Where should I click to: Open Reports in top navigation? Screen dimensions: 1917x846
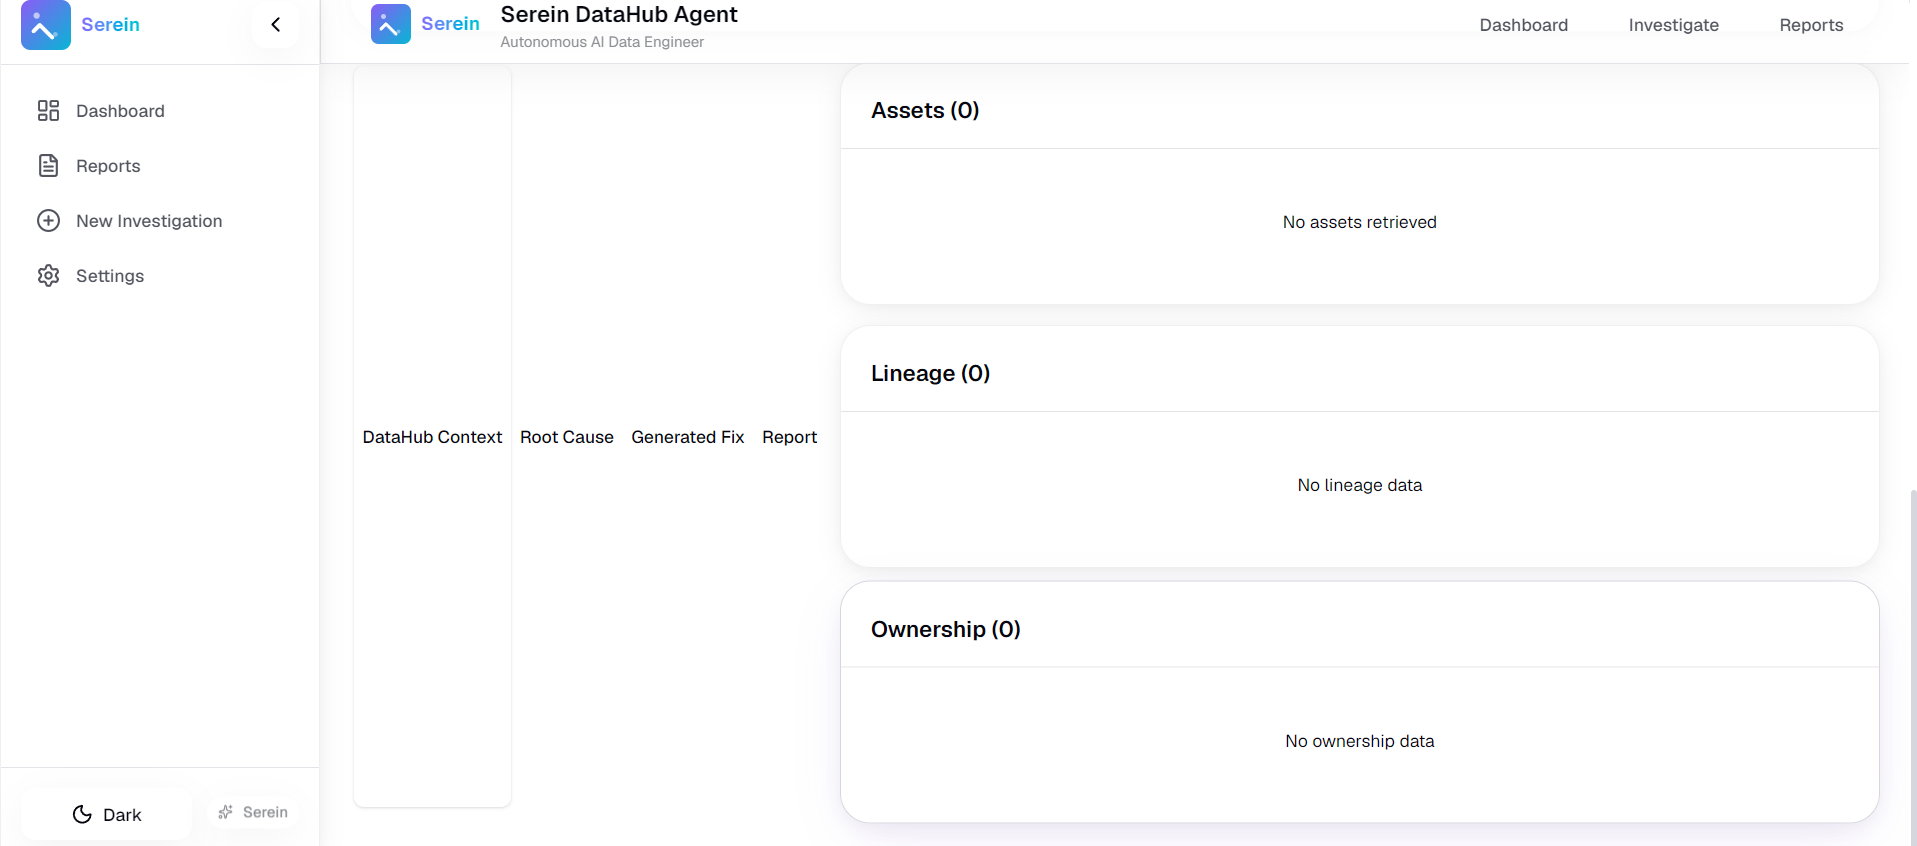pyautogui.click(x=1811, y=25)
